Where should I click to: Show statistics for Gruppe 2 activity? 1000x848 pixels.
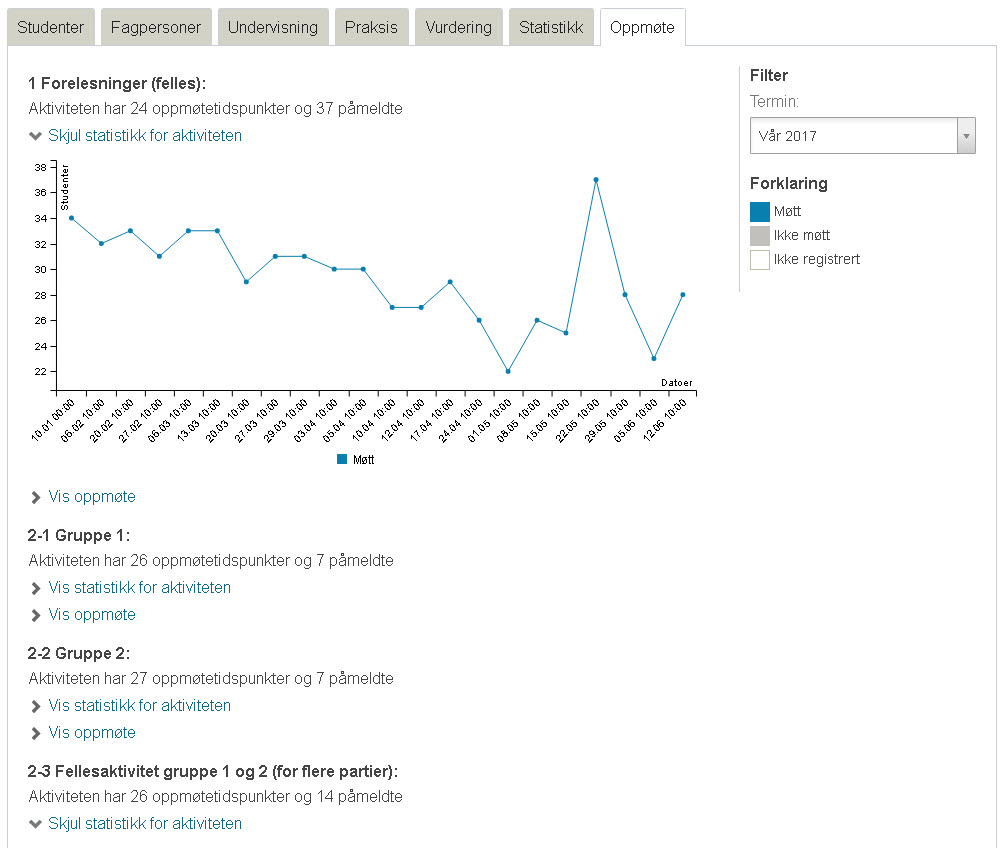pos(140,705)
